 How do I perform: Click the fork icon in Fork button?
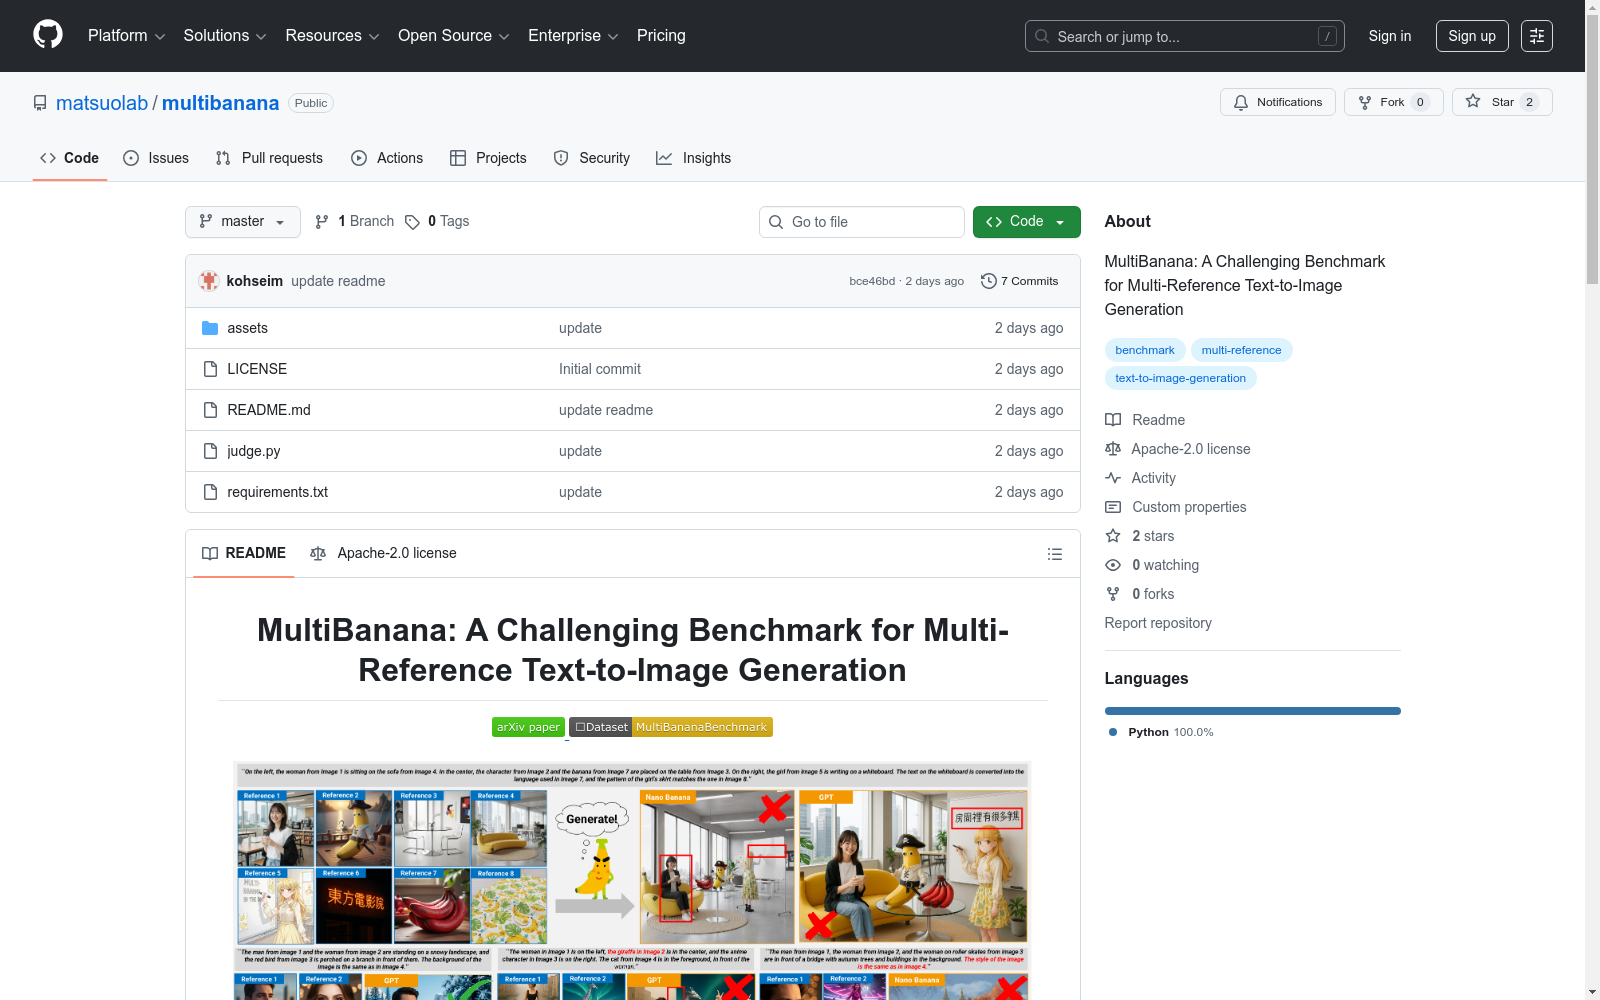1365,102
